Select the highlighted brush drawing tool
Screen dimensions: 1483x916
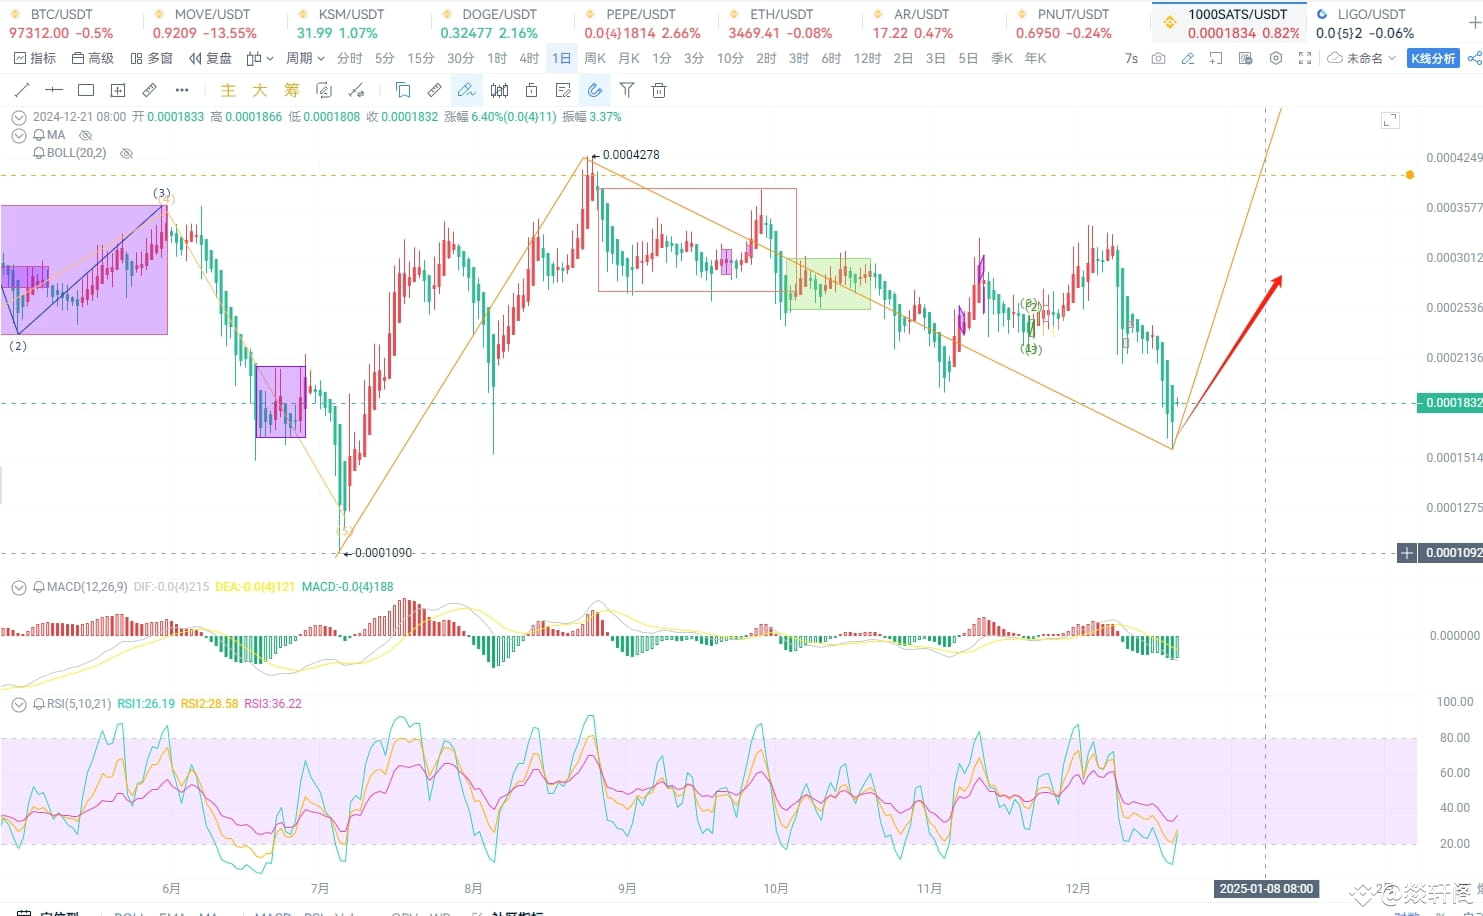466,90
